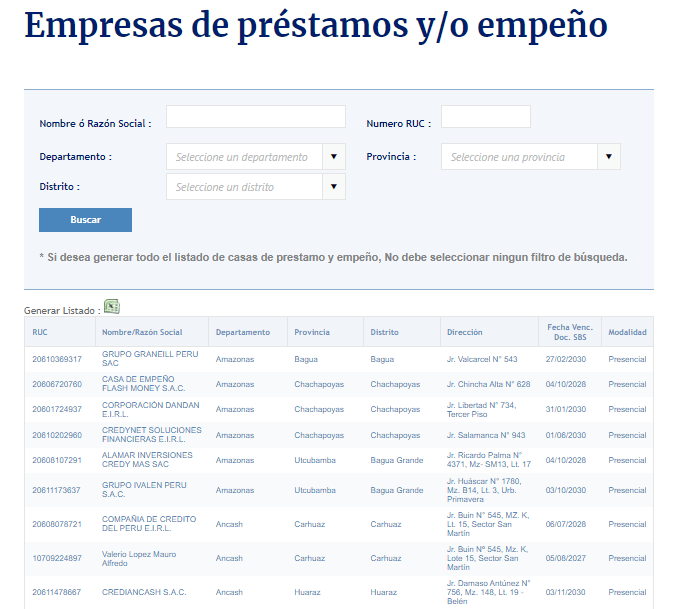Image resolution: width=673 pixels, height=609 pixels.
Task: Open the Provincia dropdown arrow
Action: coord(609,157)
